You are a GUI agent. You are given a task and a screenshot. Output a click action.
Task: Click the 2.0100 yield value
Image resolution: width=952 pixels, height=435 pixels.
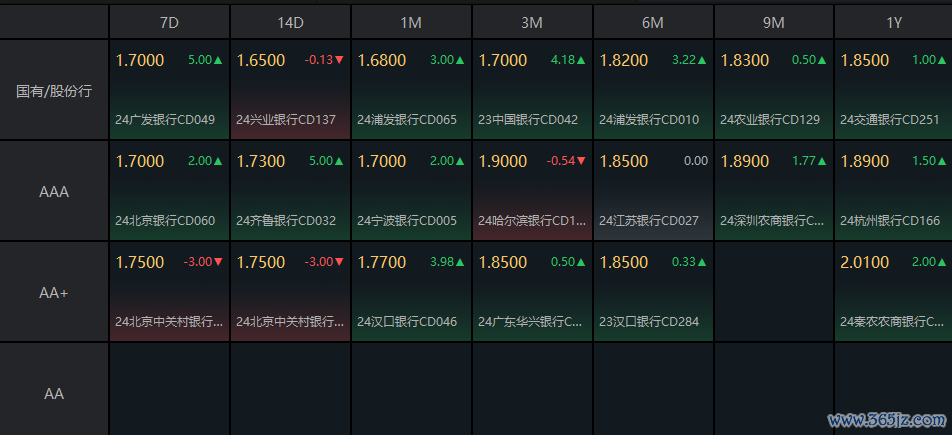click(865, 262)
